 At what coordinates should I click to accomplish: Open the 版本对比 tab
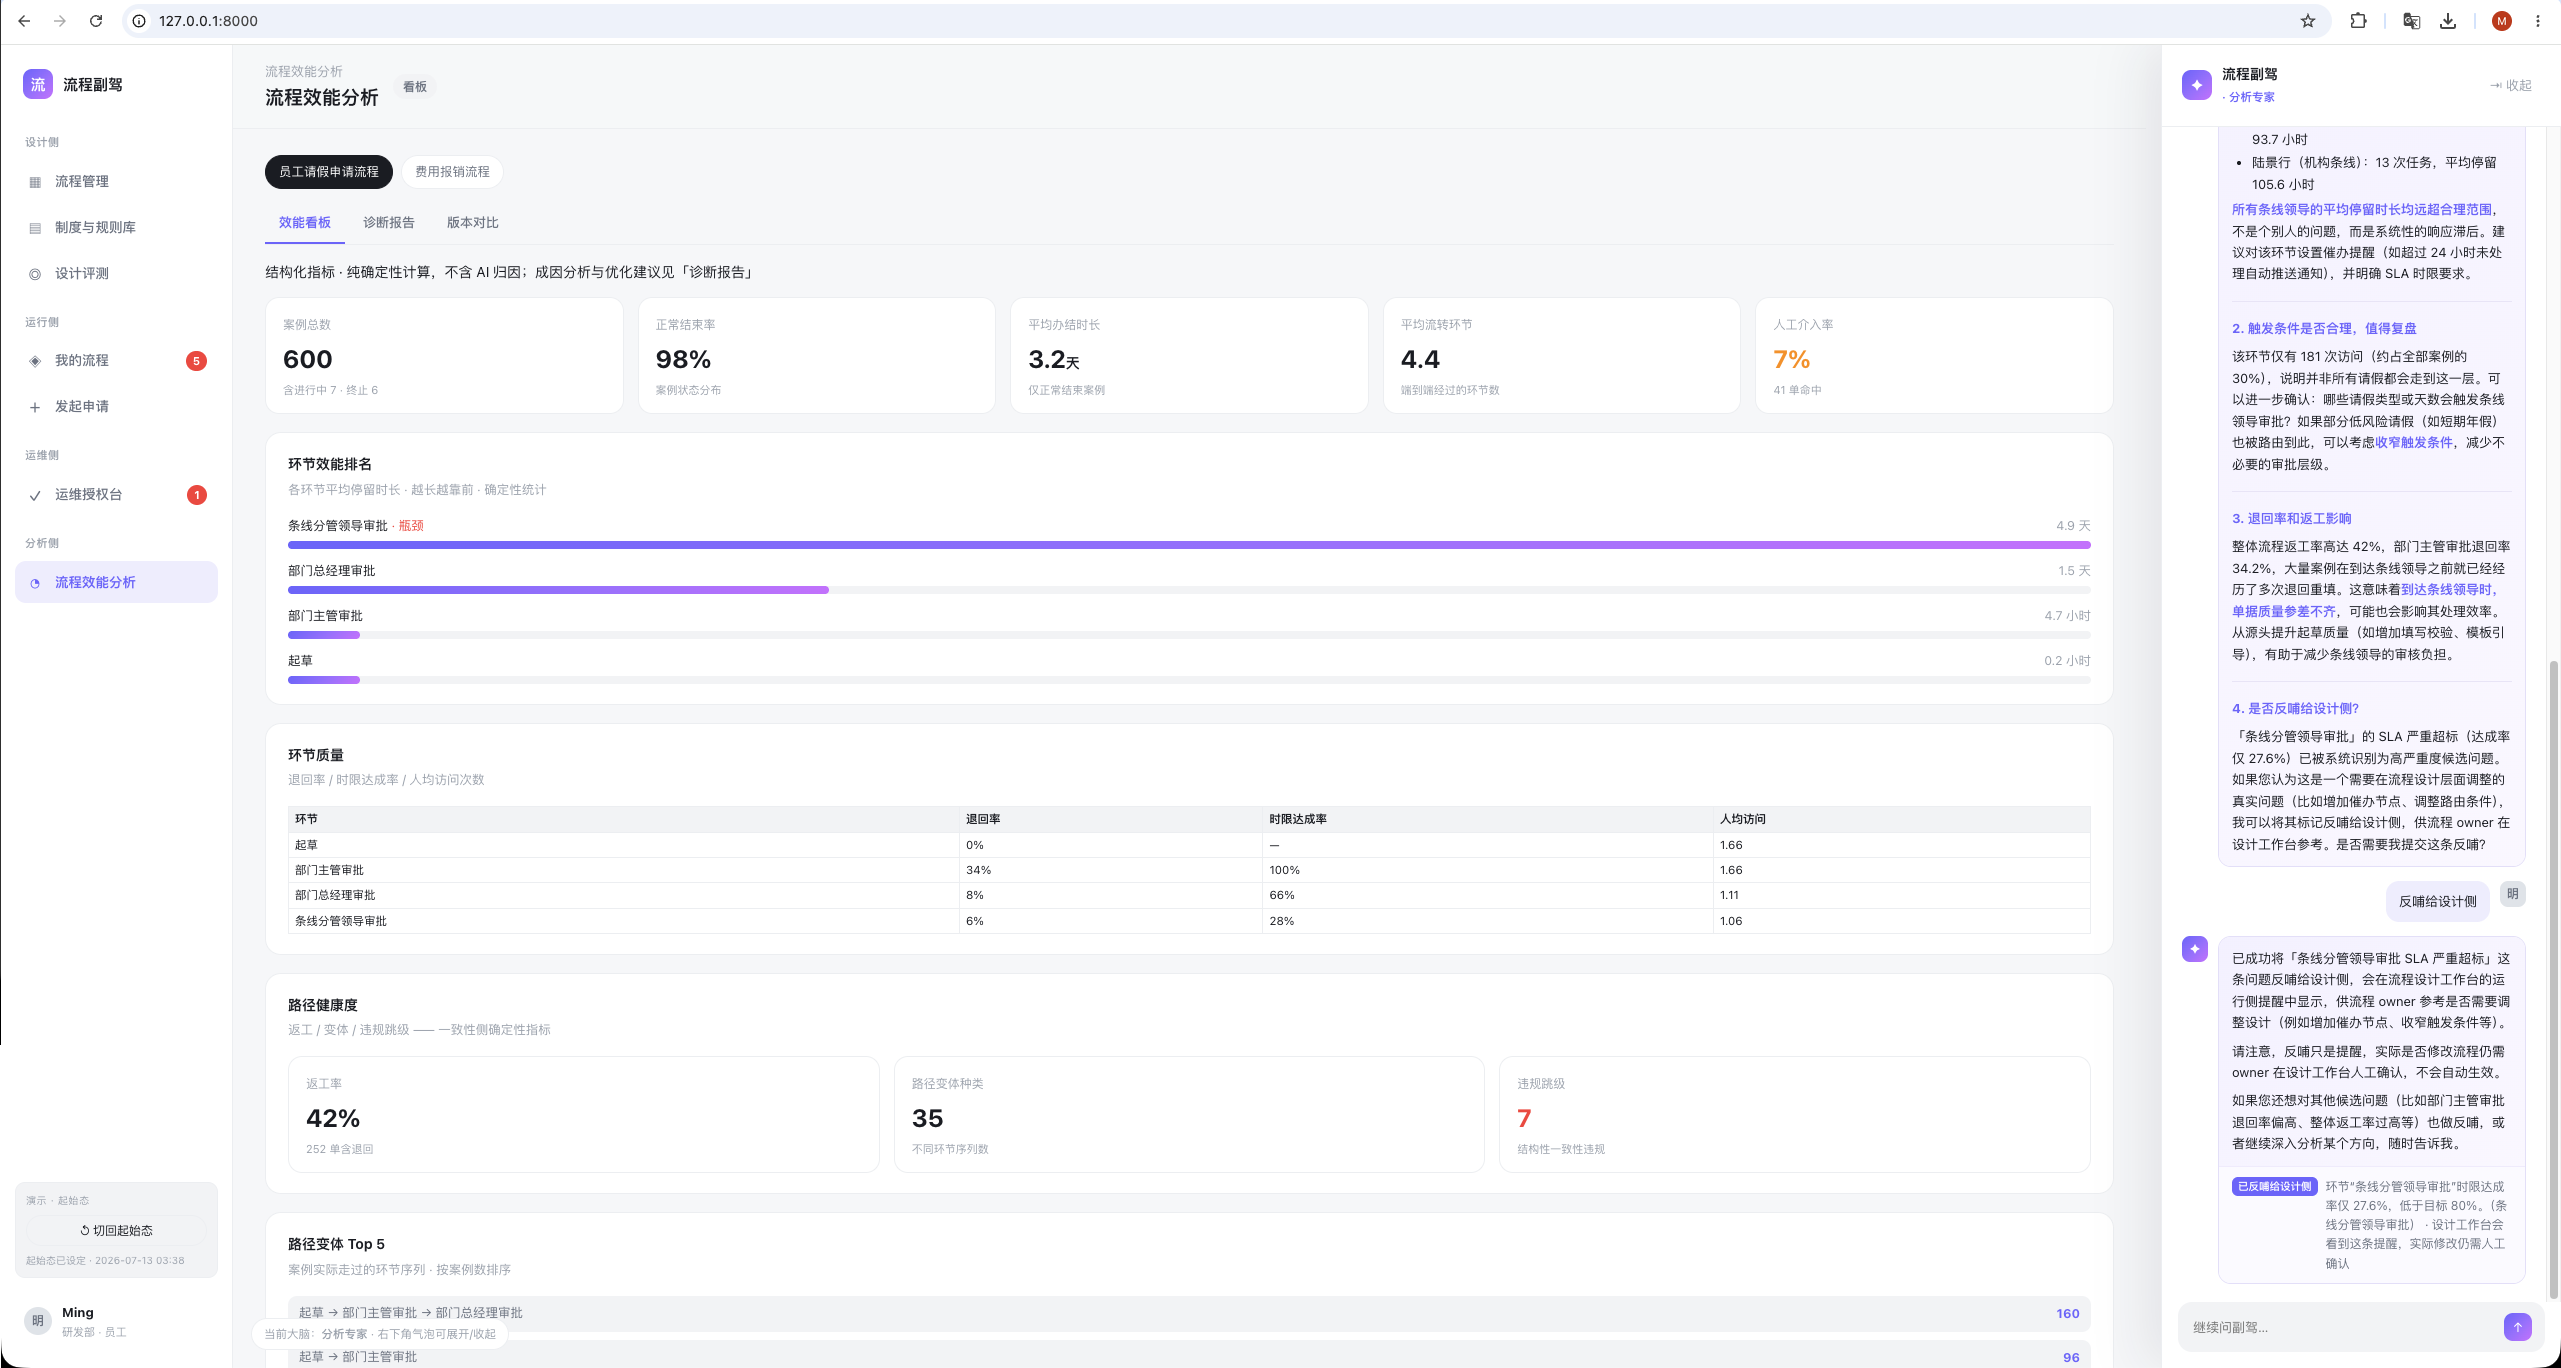point(472,222)
